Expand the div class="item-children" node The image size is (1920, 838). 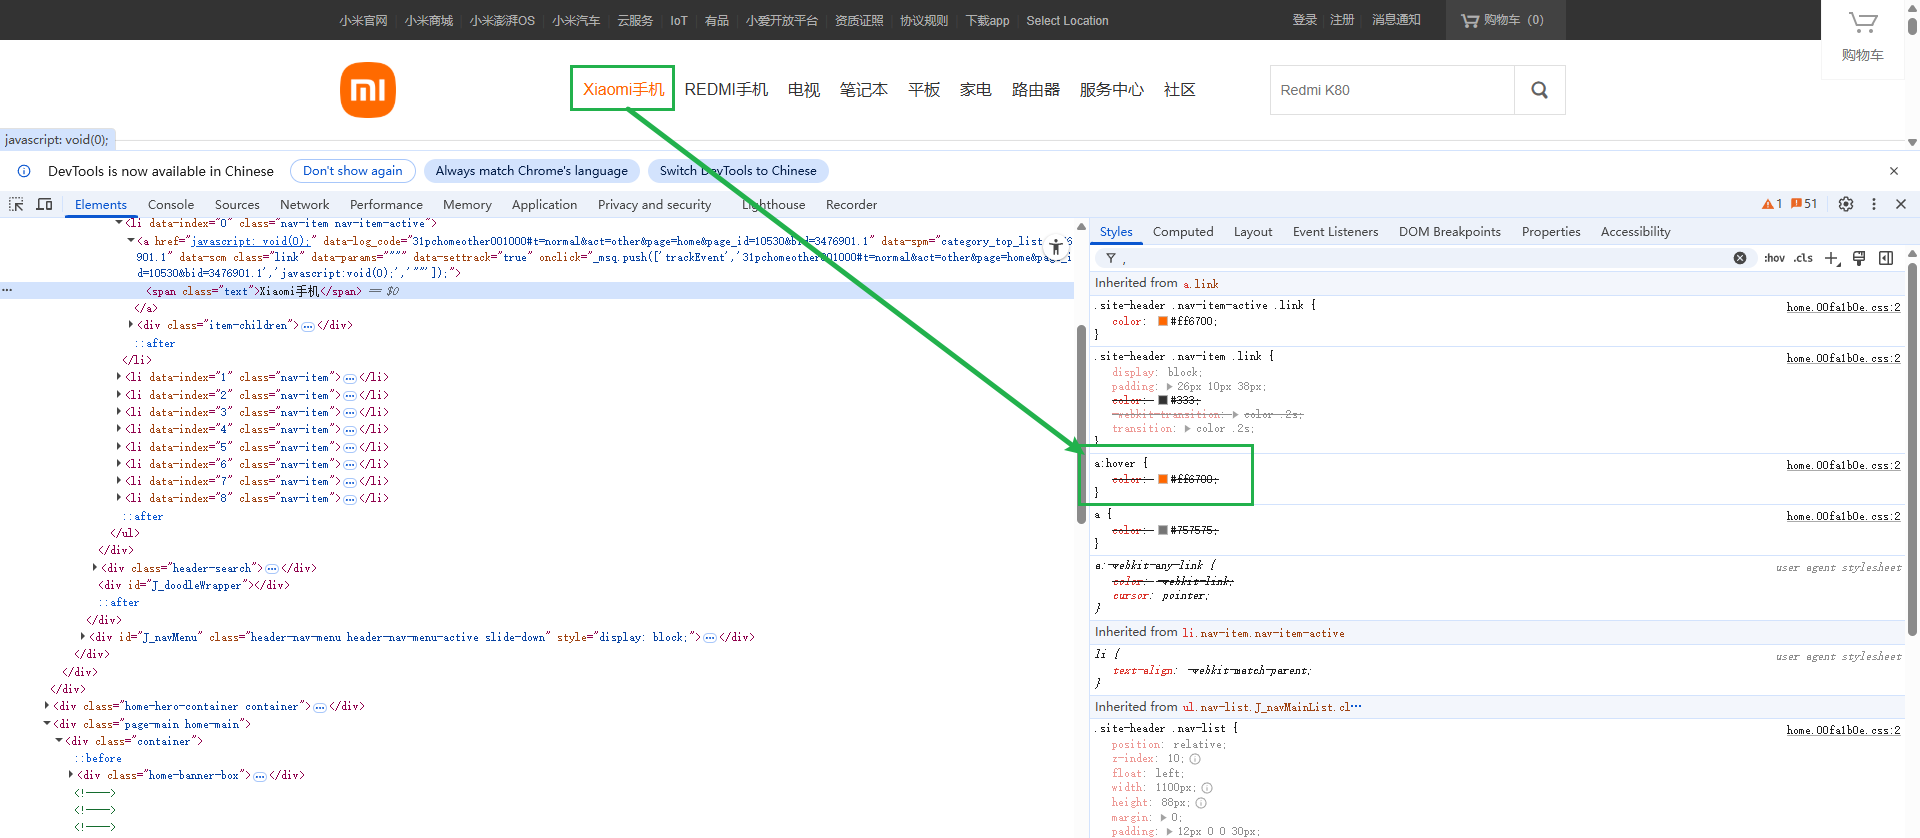[x=131, y=325]
